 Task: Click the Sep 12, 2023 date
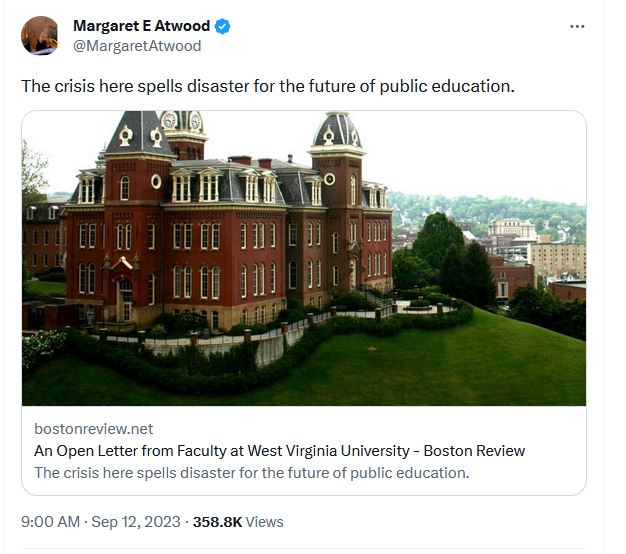pos(137,522)
